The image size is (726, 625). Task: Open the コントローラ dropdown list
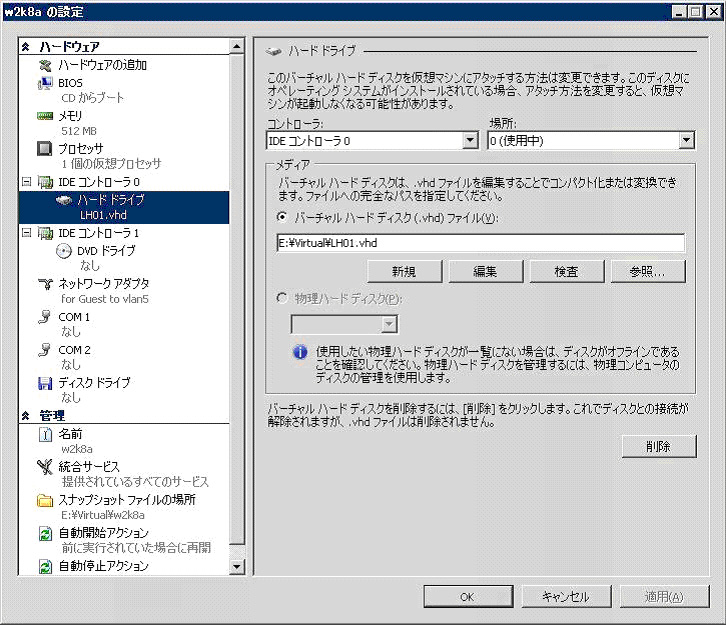pyautogui.click(x=470, y=141)
